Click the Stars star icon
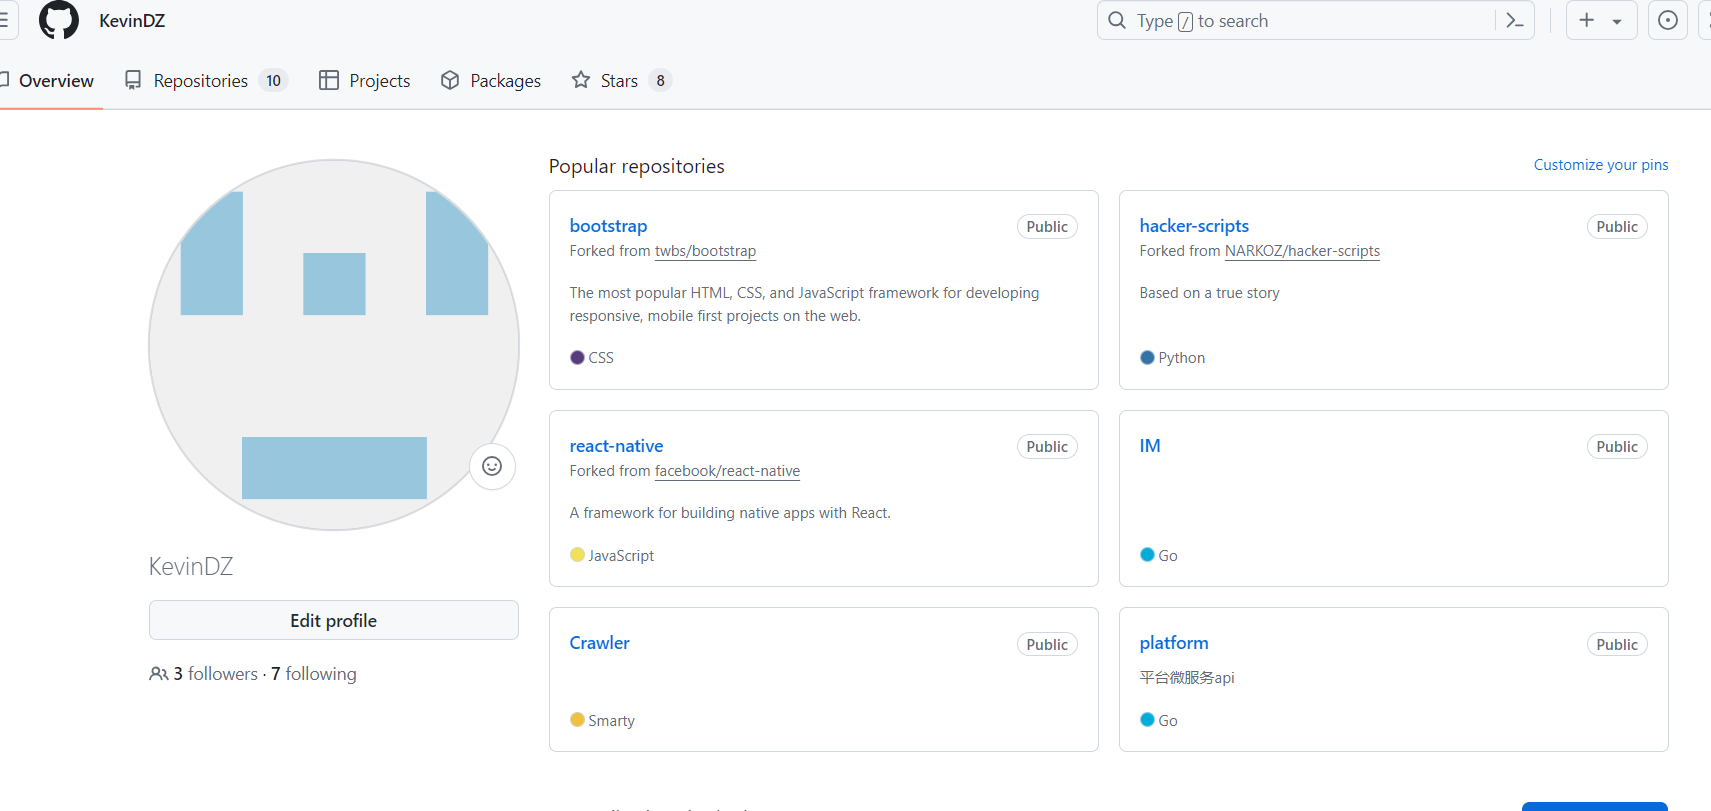Viewport: 1711px width, 811px height. pyautogui.click(x=581, y=80)
